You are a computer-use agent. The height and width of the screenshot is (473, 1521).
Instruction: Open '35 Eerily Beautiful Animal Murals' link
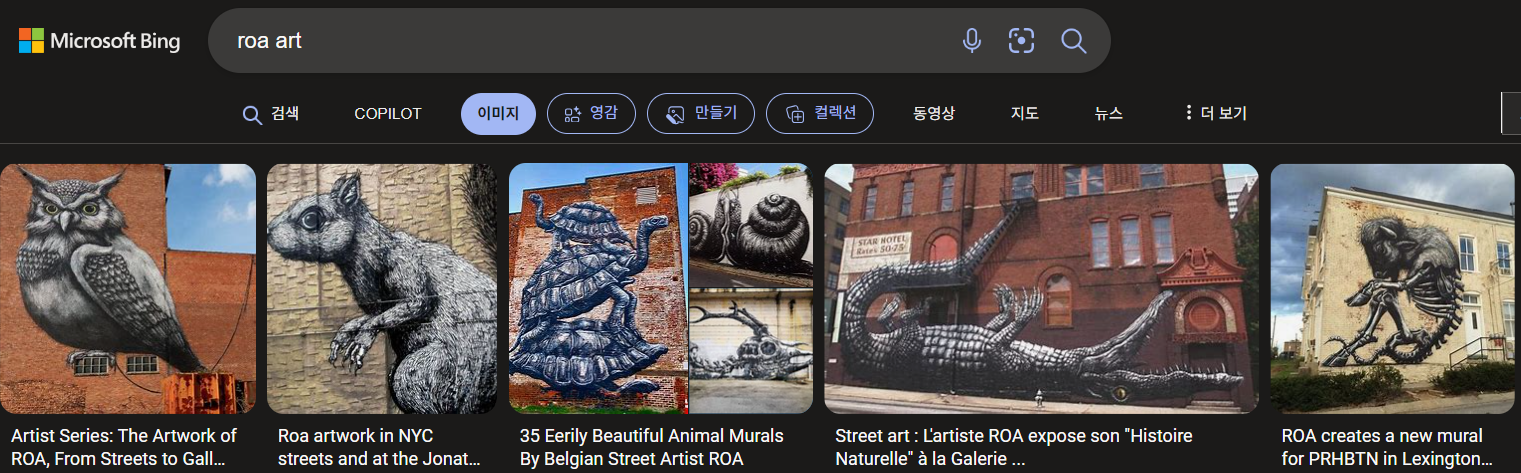coord(652,448)
